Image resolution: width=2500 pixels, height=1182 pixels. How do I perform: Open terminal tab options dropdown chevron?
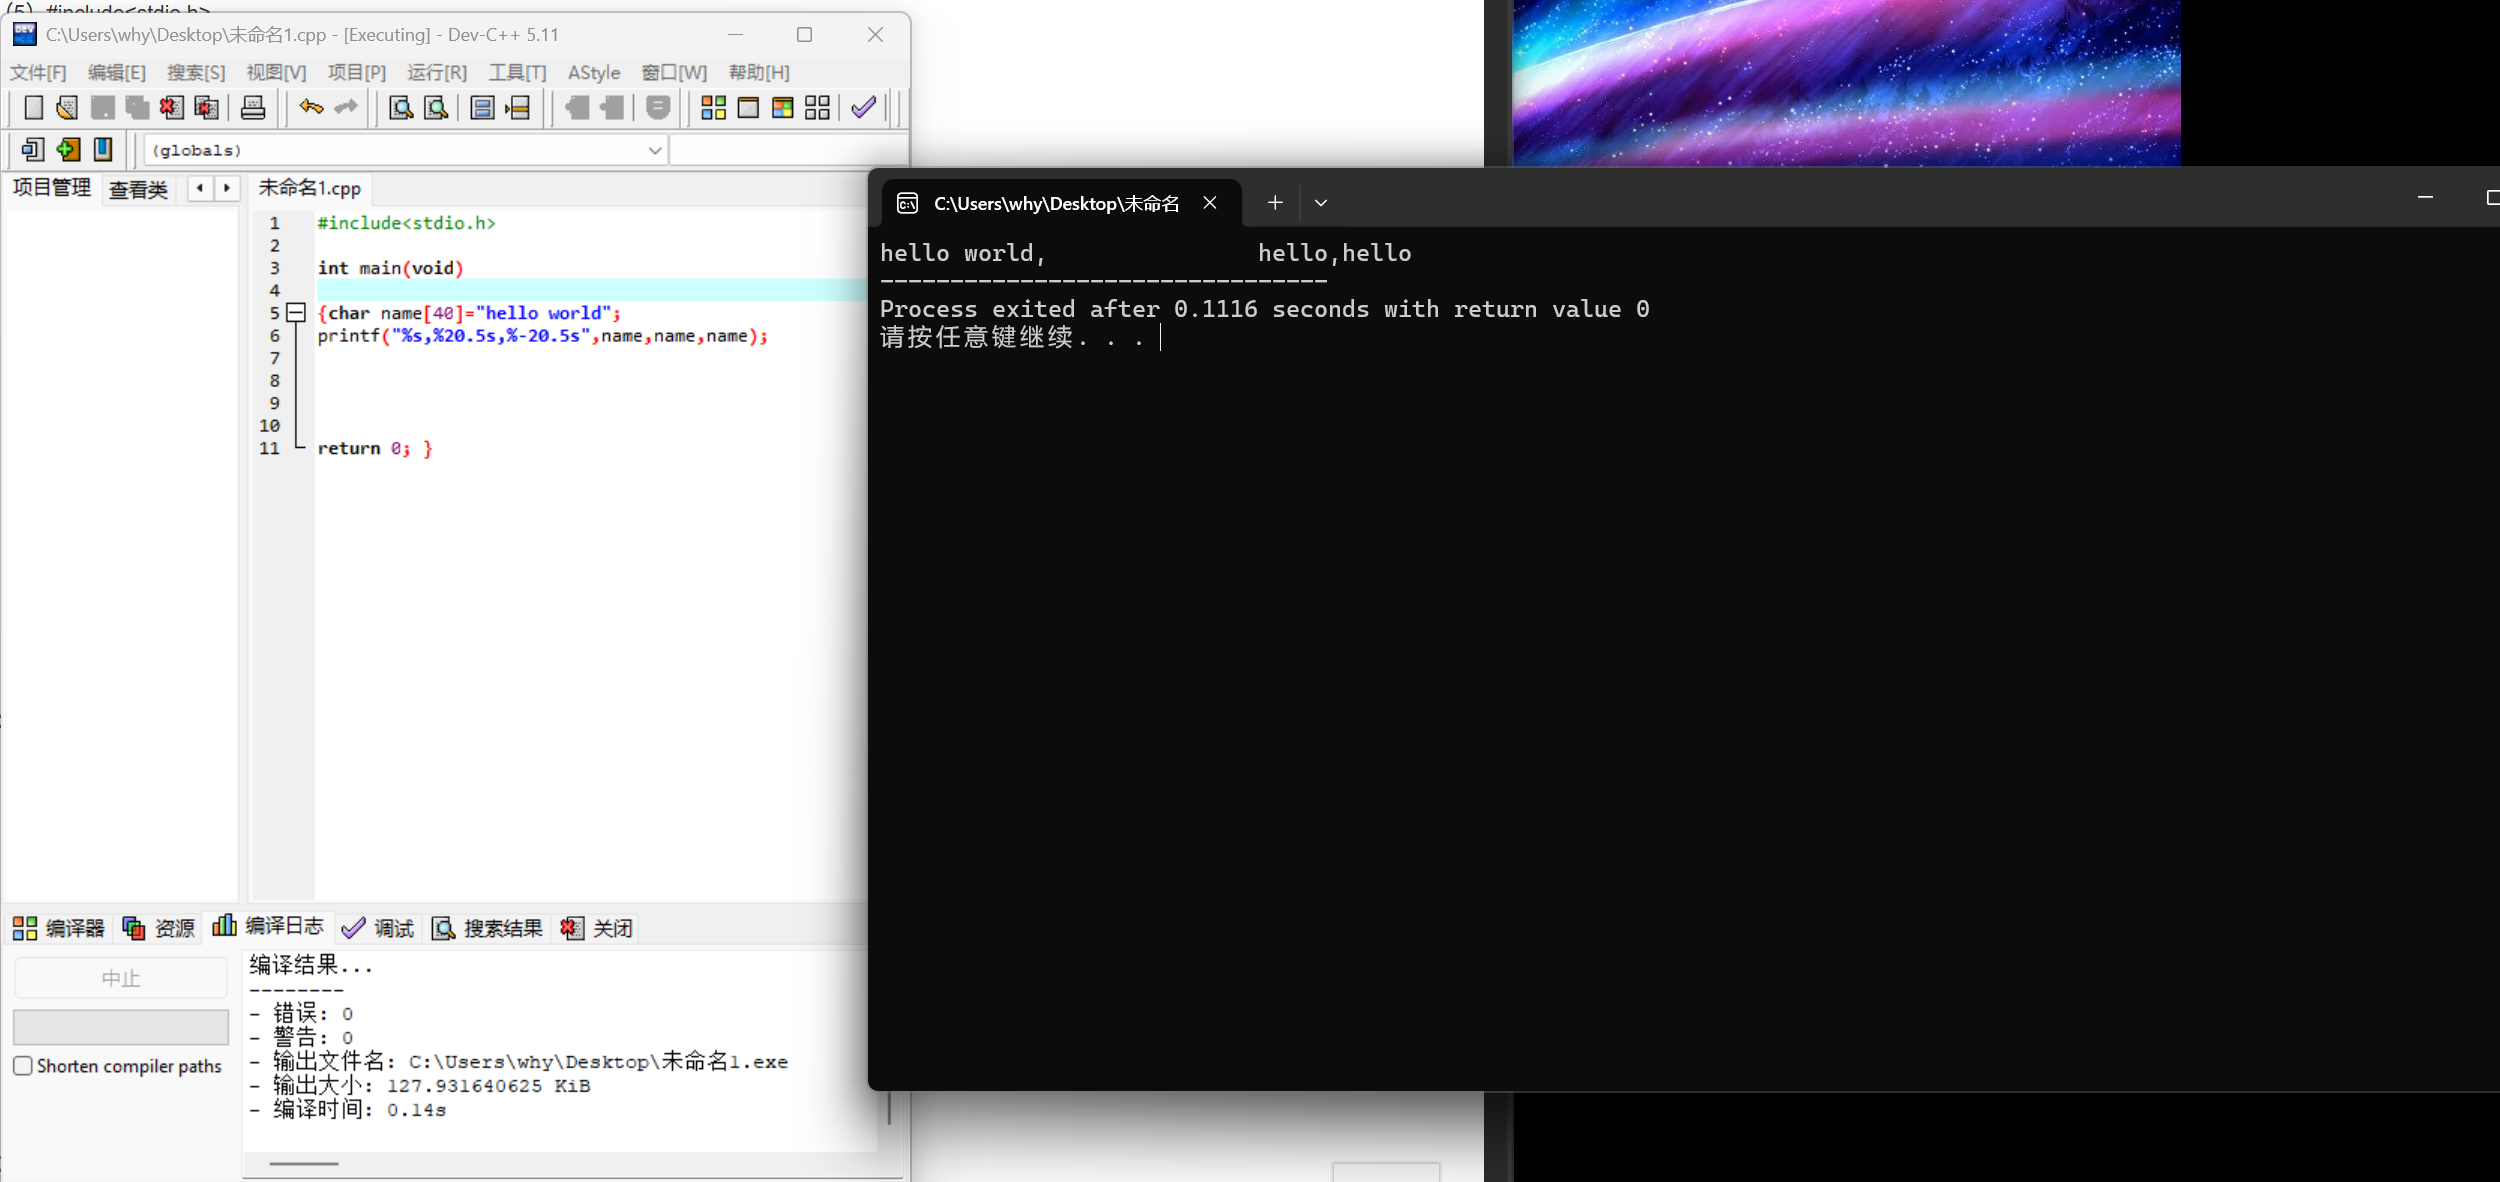1321,203
